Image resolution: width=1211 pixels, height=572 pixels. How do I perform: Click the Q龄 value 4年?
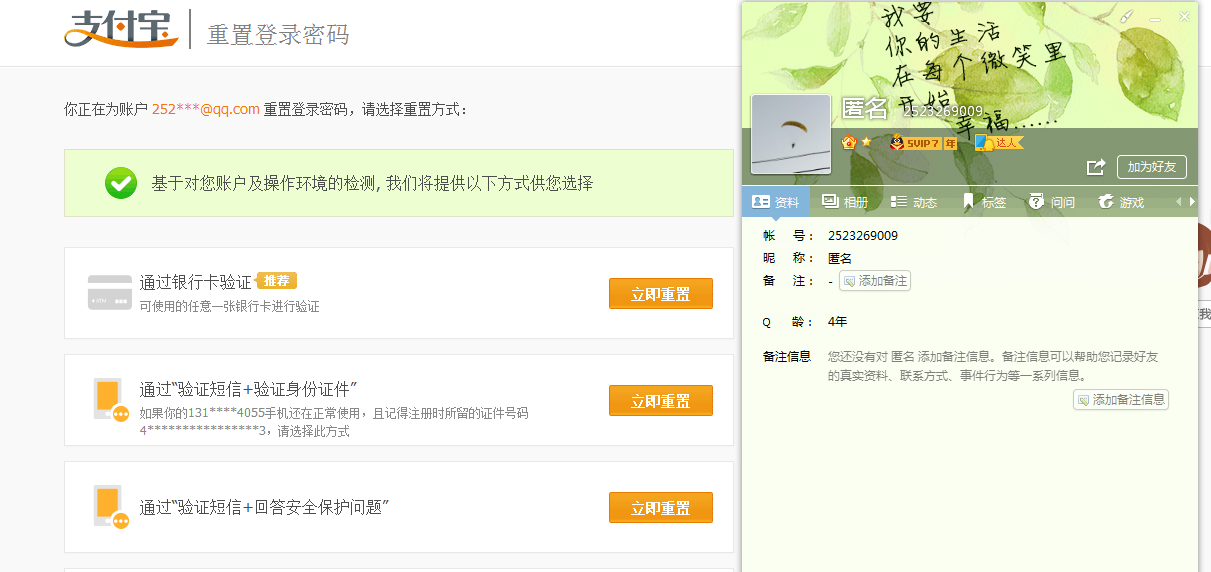click(838, 322)
